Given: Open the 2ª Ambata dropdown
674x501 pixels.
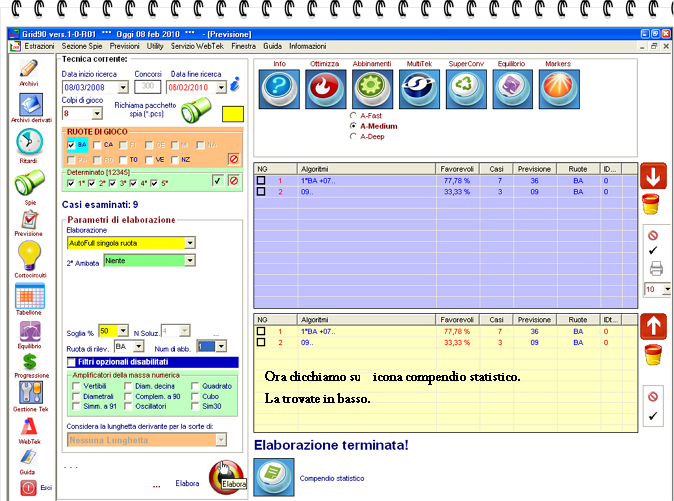Looking at the screenshot, I should (190, 261).
